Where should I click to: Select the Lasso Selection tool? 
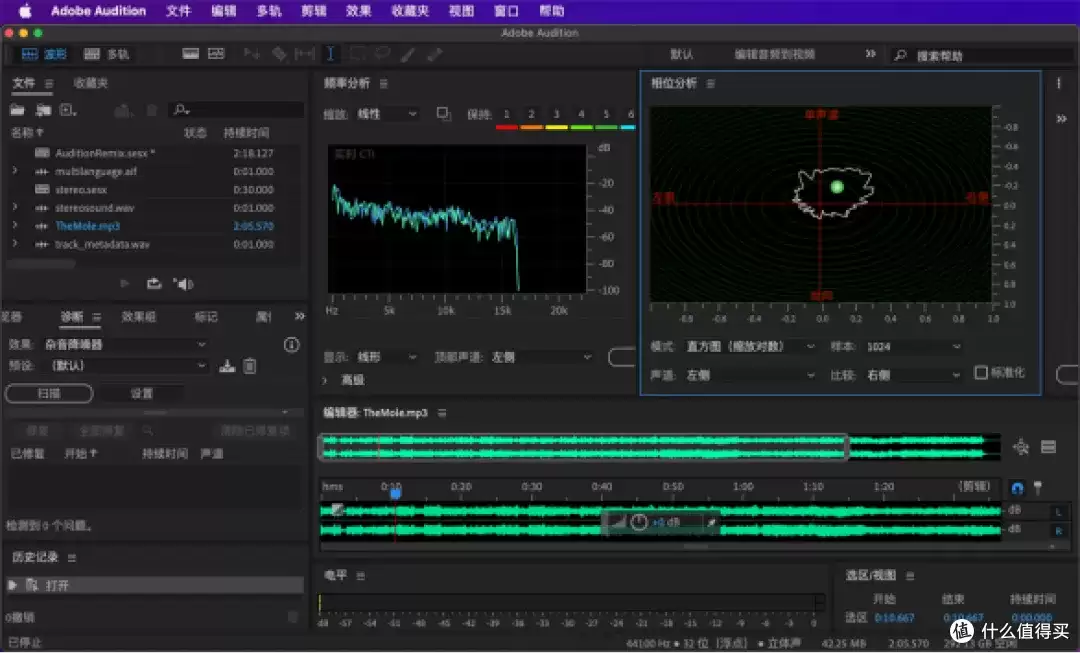tap(382, 54)
